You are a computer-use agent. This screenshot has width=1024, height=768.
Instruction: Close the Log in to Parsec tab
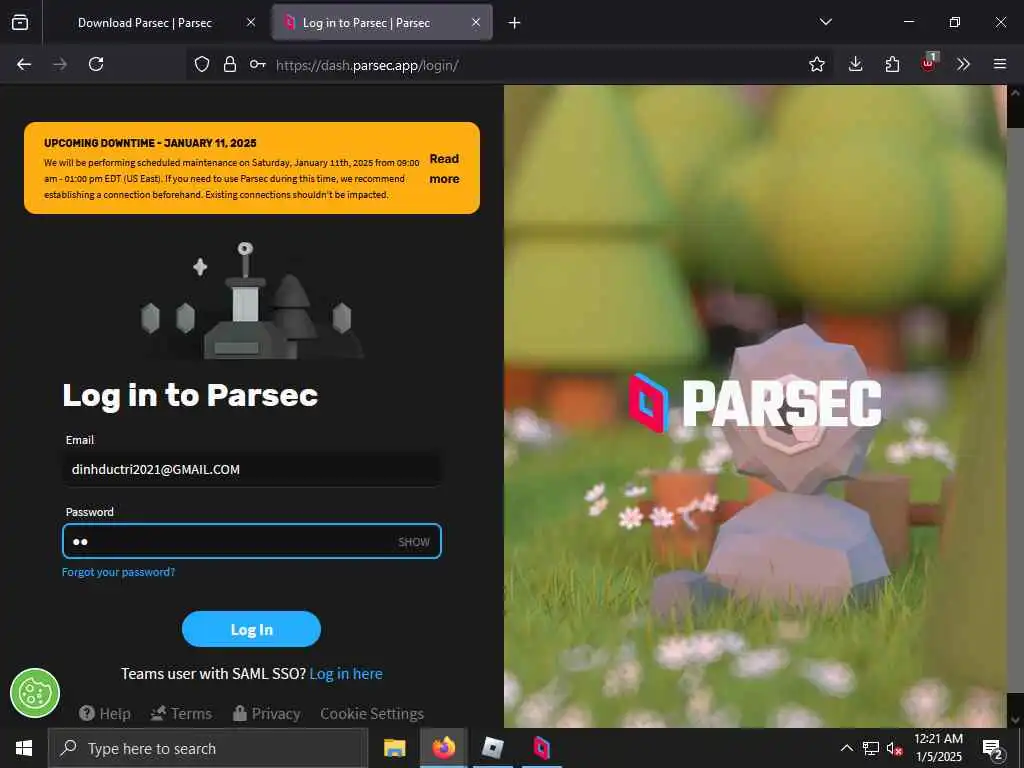tap(476, 22)
